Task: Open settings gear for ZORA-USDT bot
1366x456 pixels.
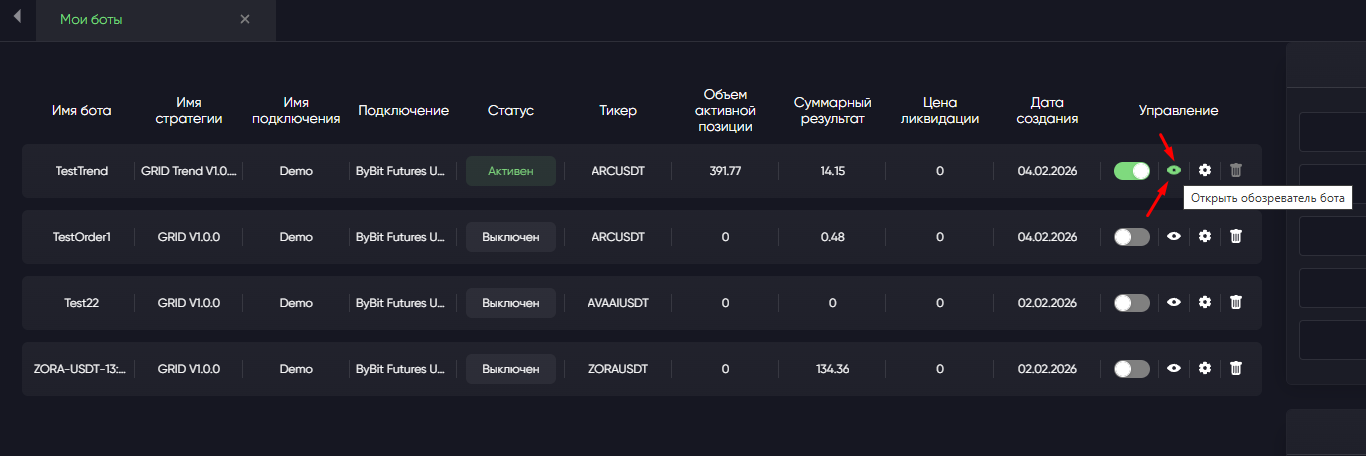Action: (1205, 369)
